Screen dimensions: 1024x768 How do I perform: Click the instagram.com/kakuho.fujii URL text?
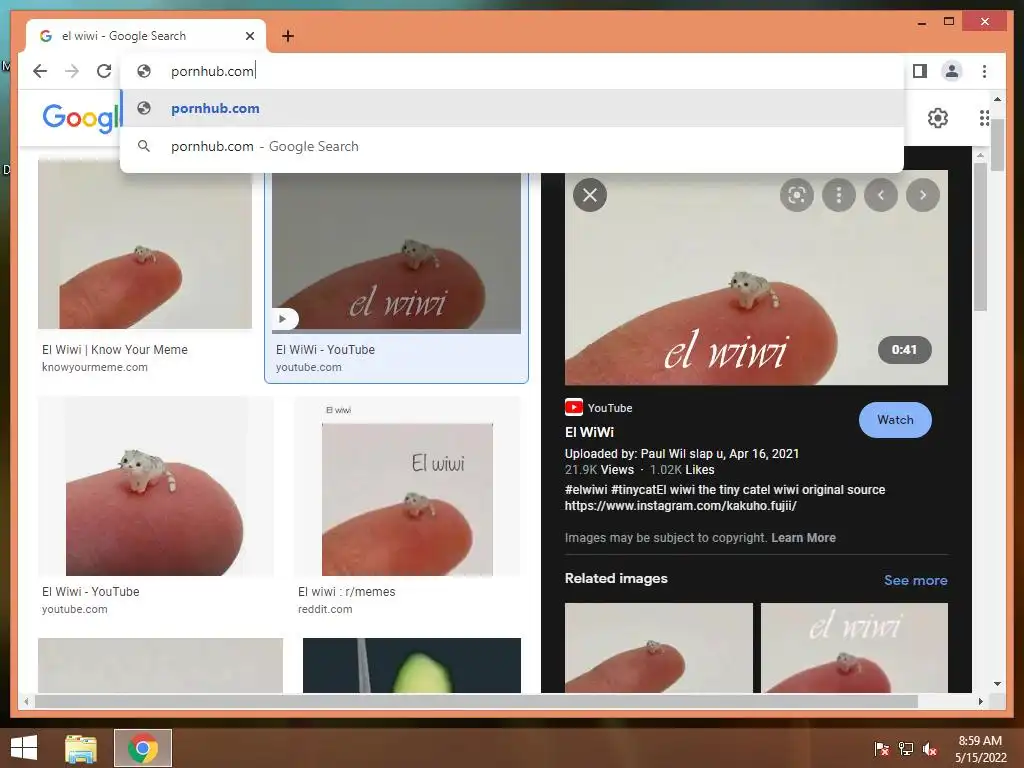pyautogui.click(x=680, y=505)
